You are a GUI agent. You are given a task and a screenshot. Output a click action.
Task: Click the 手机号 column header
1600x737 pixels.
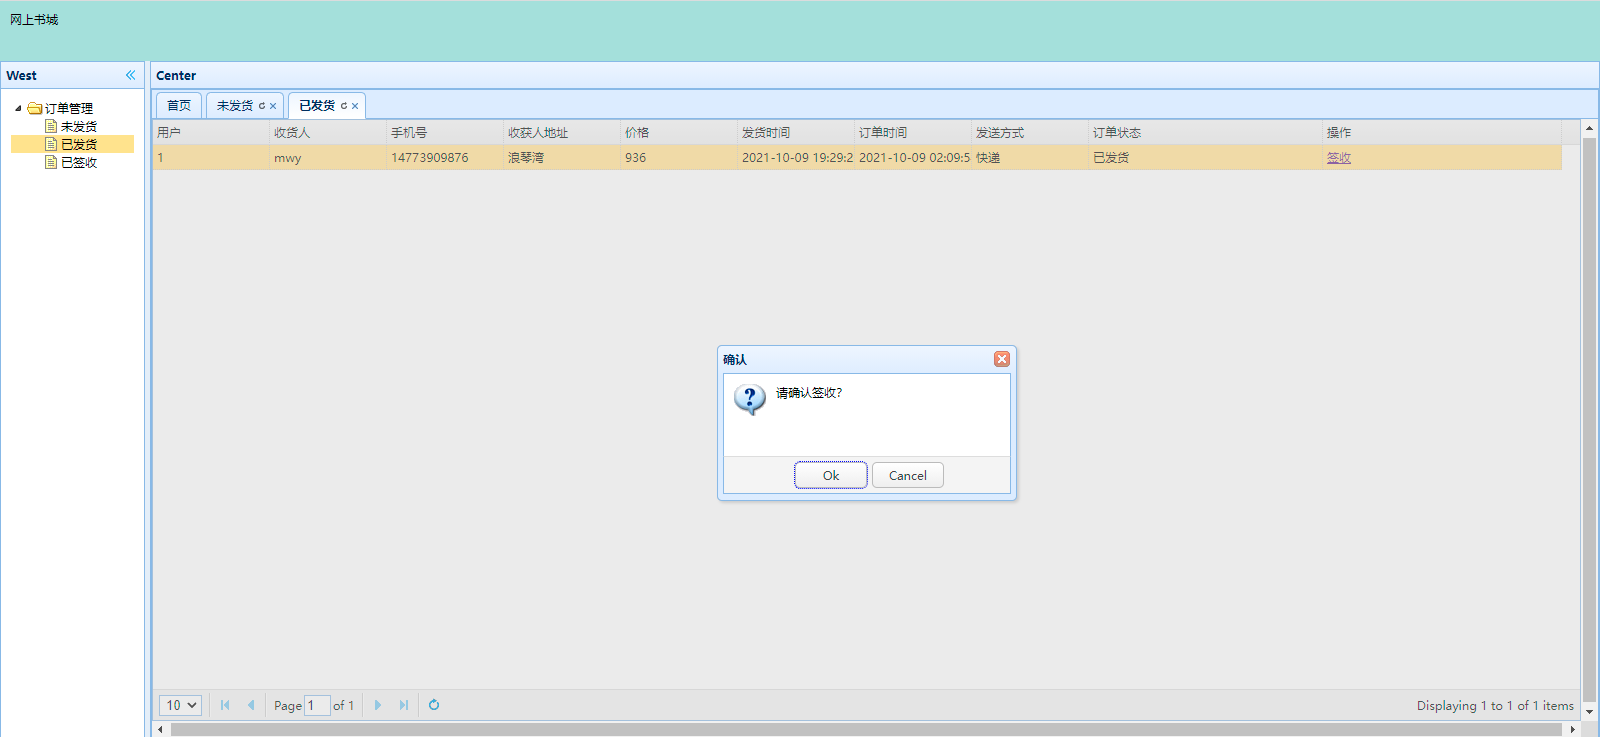click(445, 132)
